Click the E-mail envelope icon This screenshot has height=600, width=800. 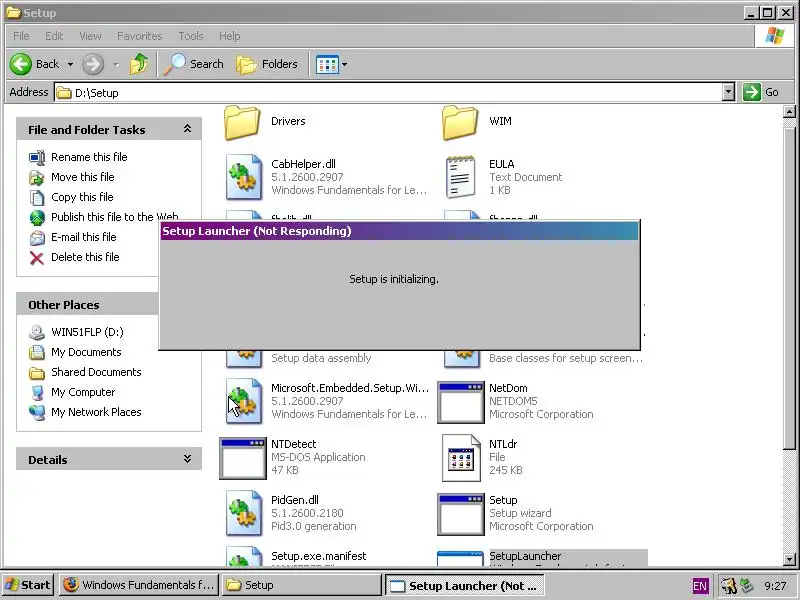37,238
